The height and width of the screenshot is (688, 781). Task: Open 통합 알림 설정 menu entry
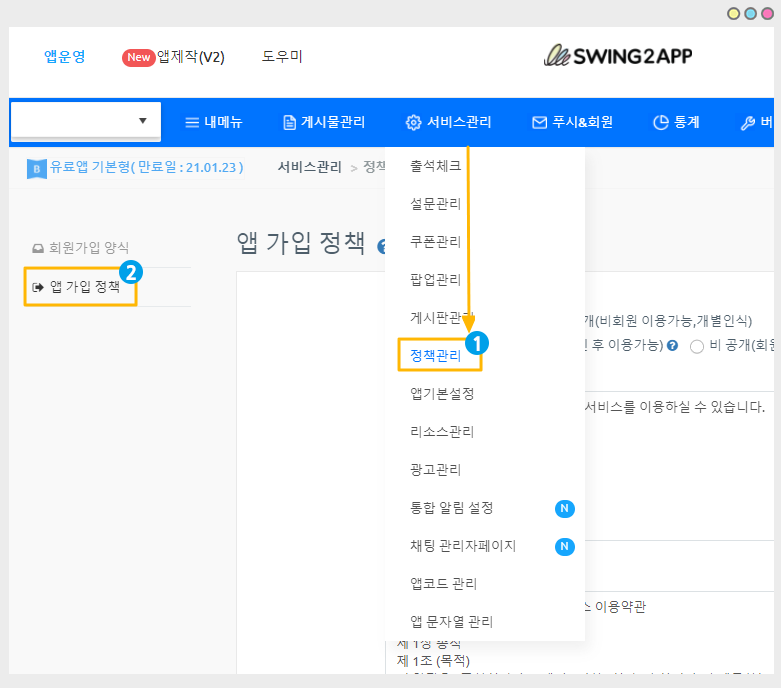point(452,508)
